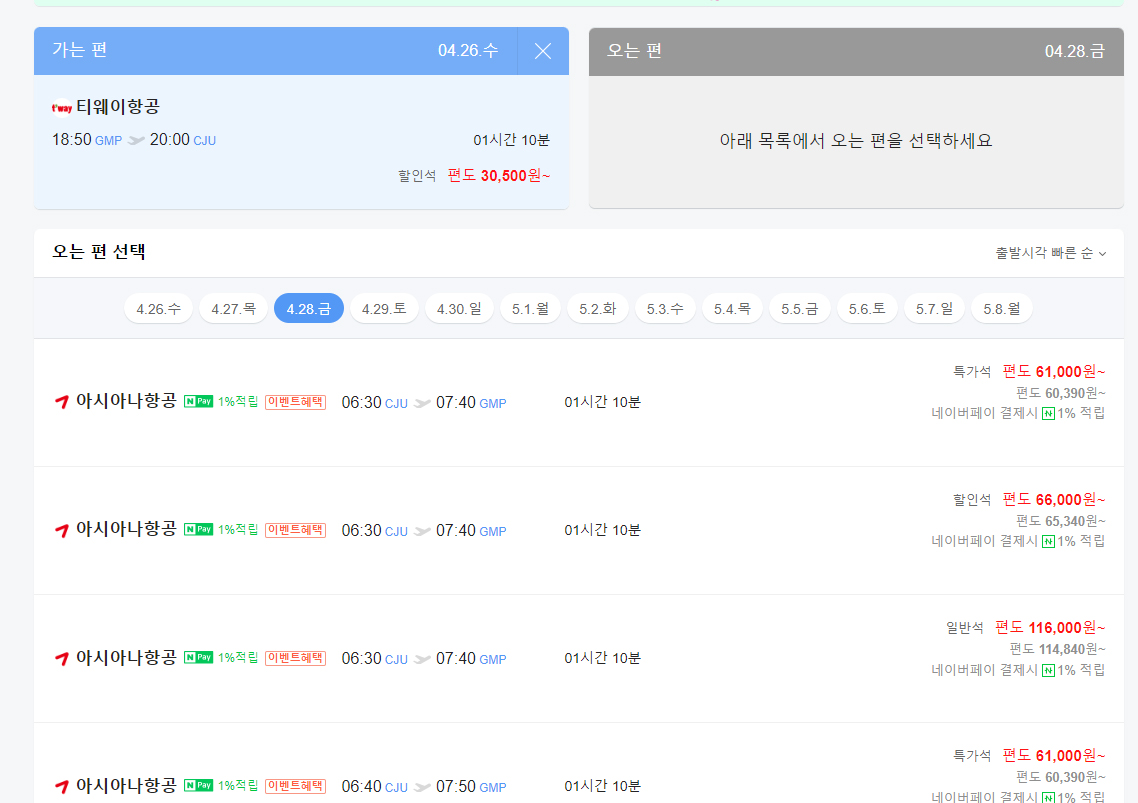Image resolution: width=1138 pixels, height=803 pixels.
Task: Select the 5.6.토 date tab
Action: (x=867, y=309)
